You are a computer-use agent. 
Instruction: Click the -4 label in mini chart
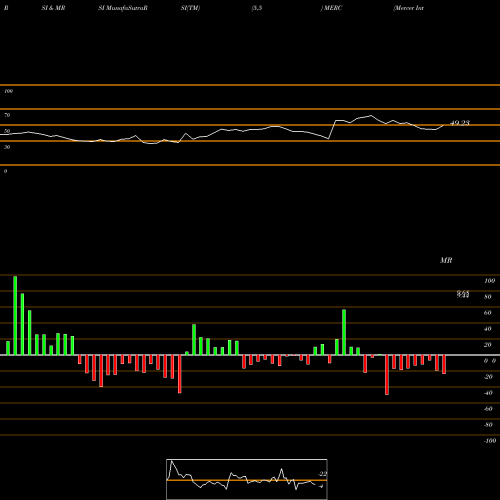[x=321, y=486]
